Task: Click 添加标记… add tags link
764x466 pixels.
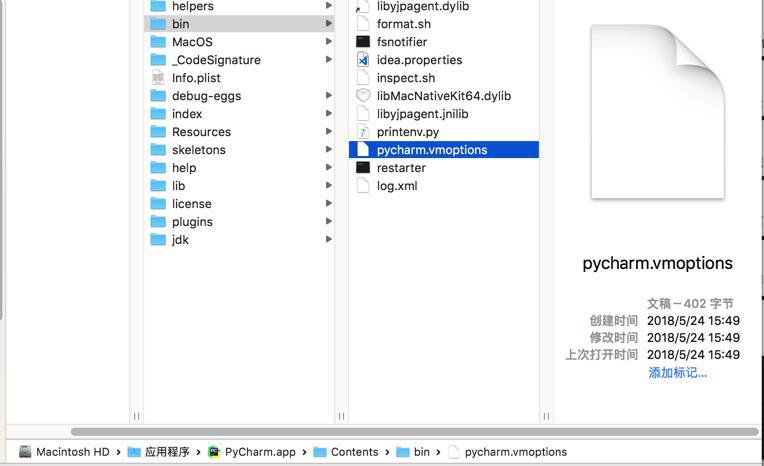Action: pos(677,373)
